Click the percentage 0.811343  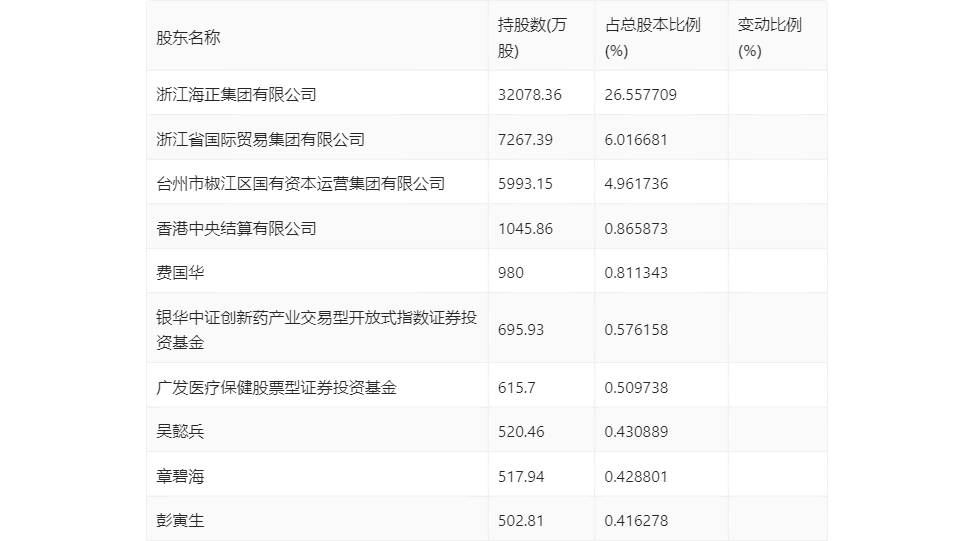(x=636, y=272)
